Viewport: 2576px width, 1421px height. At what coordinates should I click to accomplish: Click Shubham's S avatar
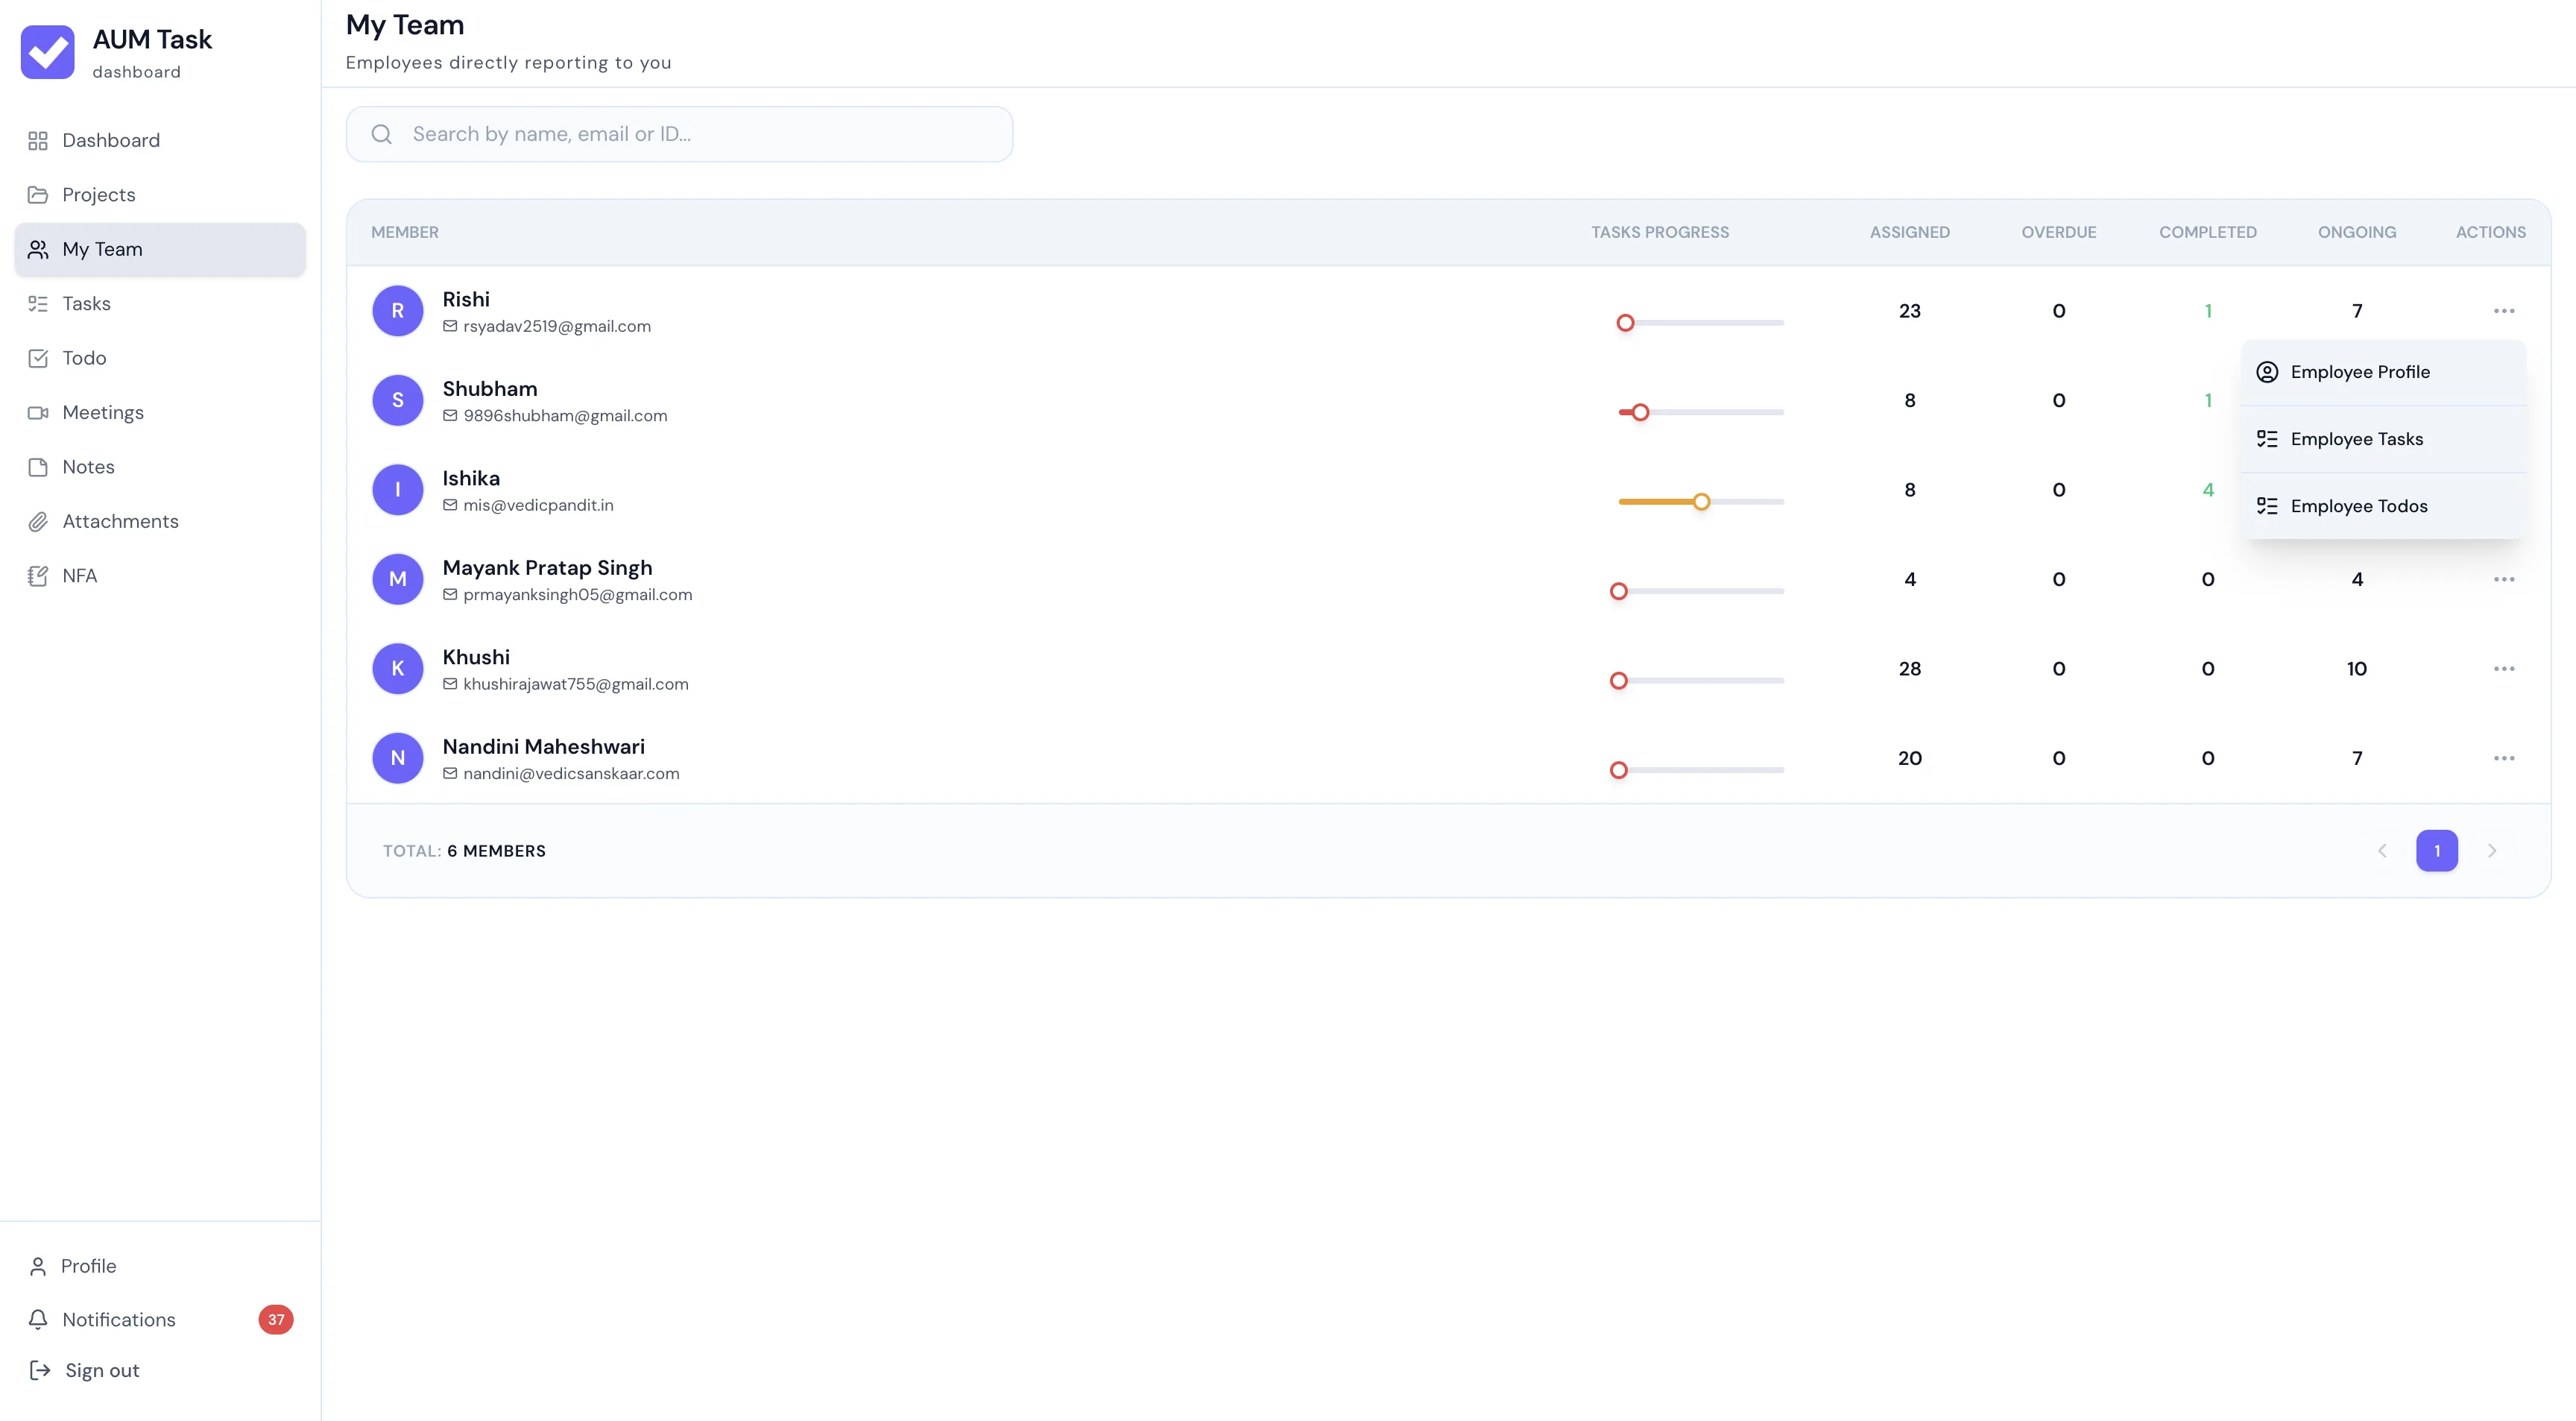point(398,400)
